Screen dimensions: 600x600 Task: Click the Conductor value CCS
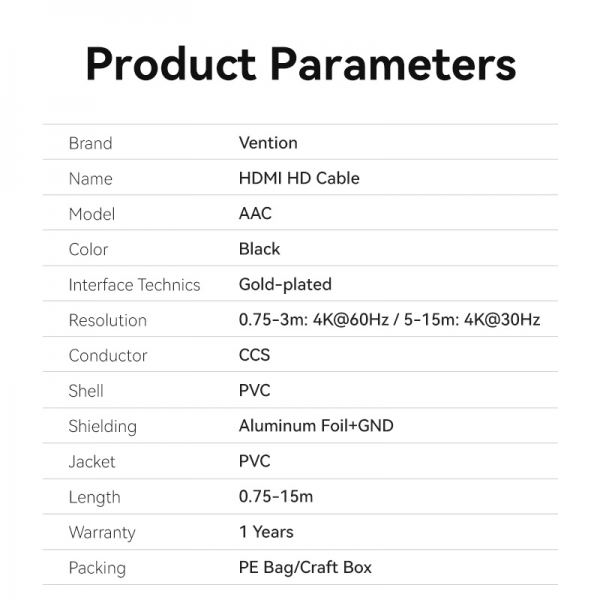pos(254,355)
